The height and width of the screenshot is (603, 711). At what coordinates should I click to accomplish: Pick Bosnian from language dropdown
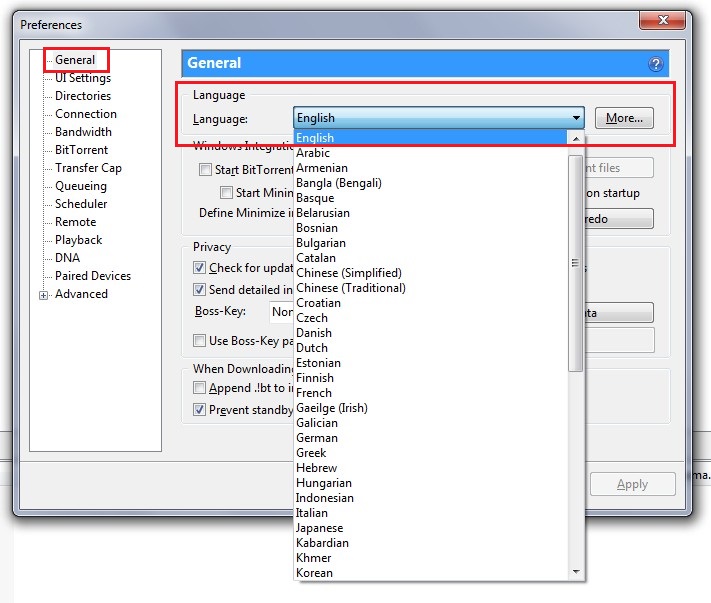[431, 228]
